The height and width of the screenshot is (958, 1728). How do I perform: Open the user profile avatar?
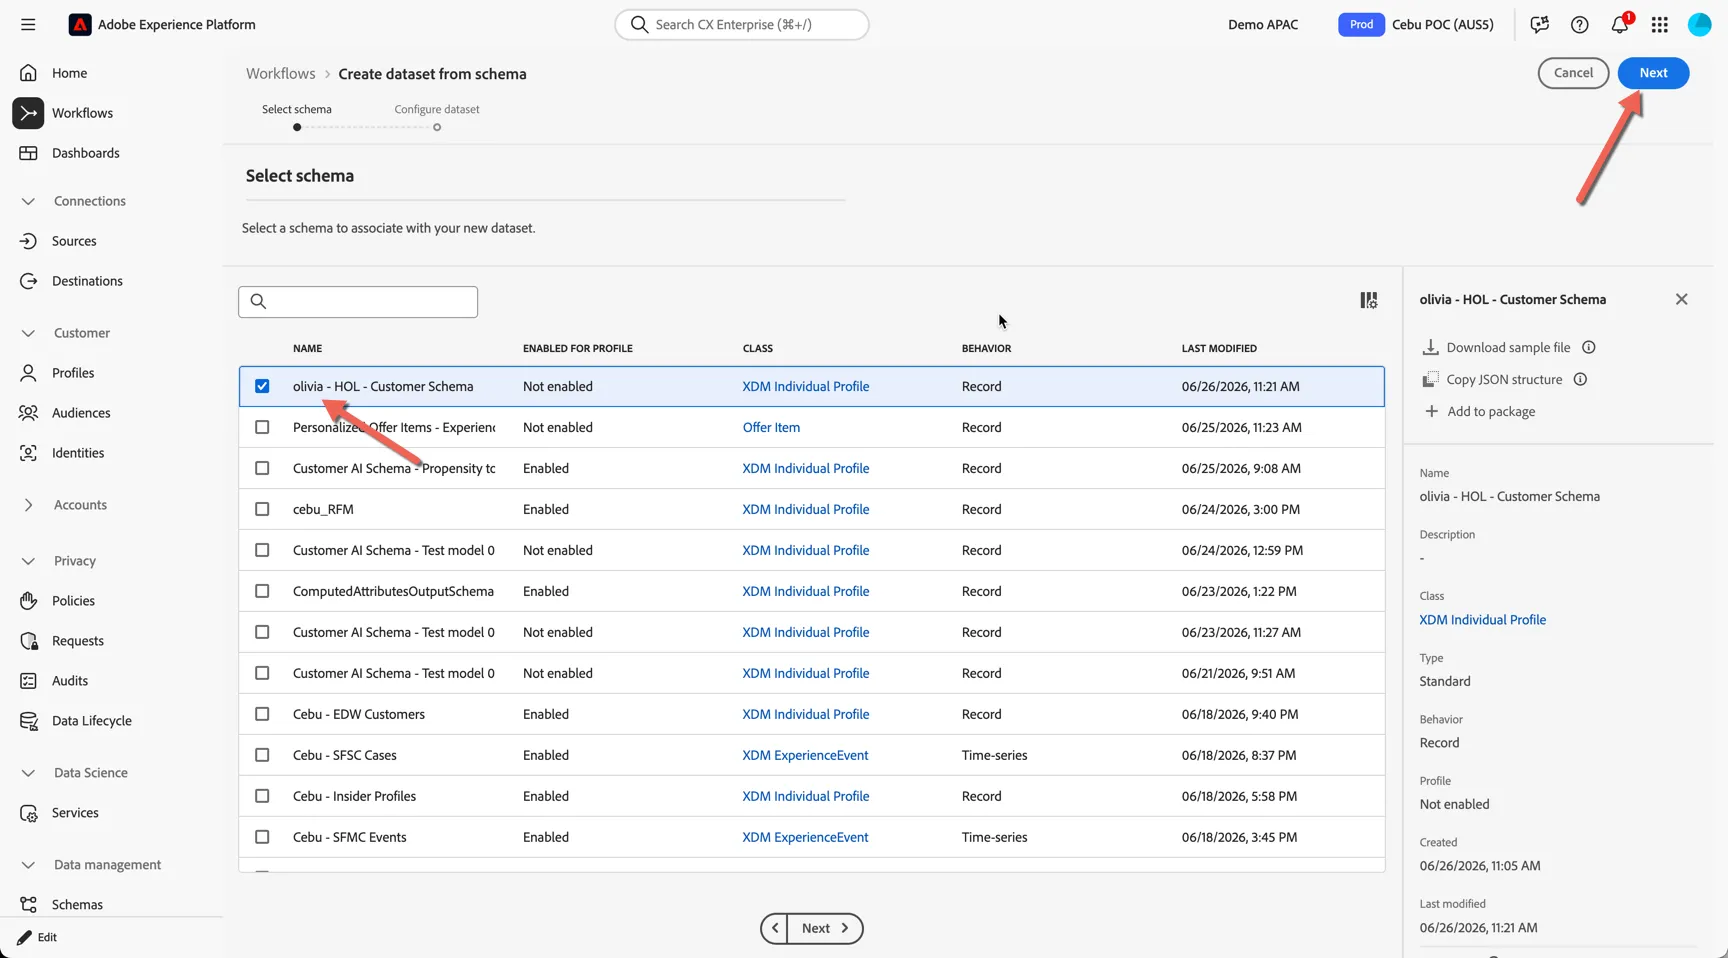pyautogui.click(x=1700, y=24)
